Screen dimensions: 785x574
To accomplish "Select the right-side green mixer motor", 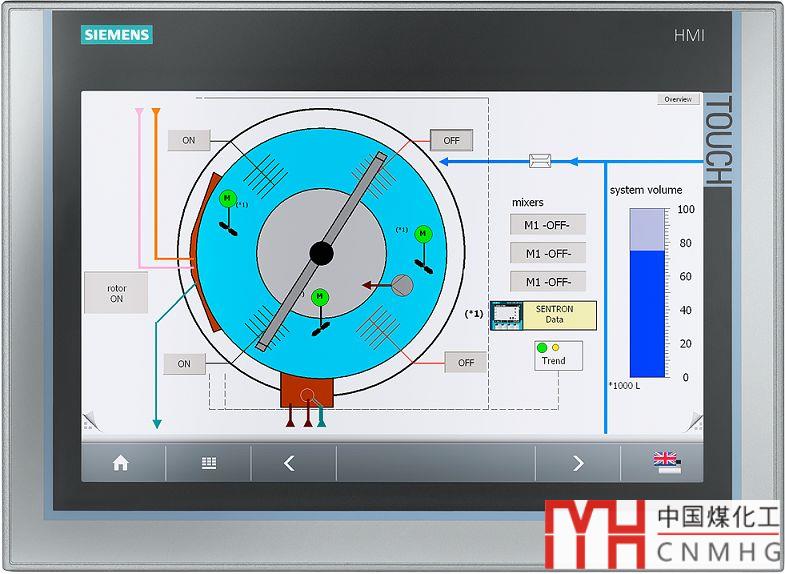I will pyautogui.click(x=422, y=234).
